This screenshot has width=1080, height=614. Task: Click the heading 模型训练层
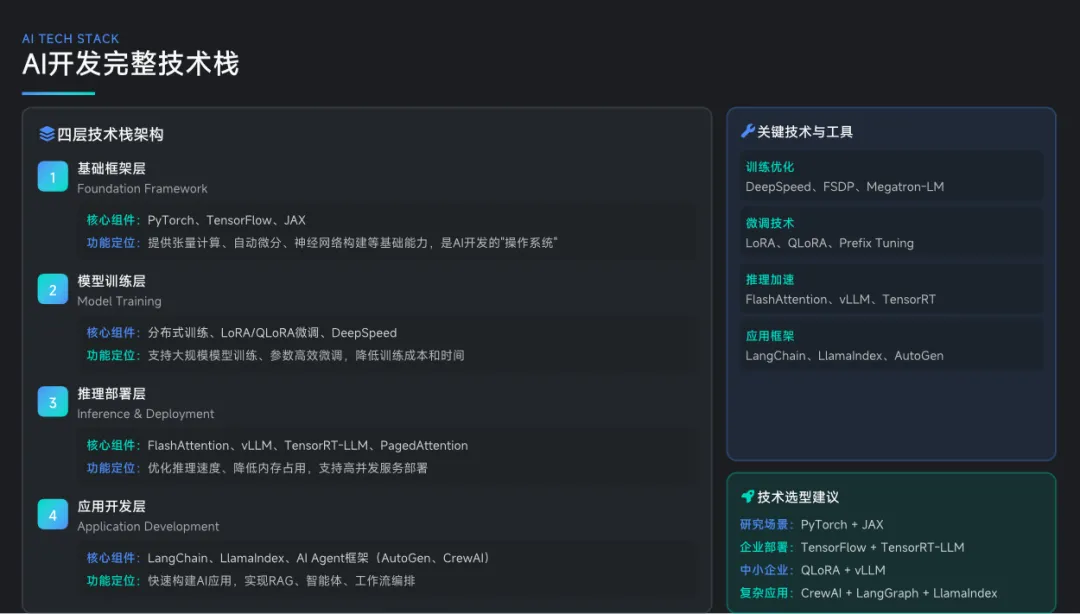111,281
